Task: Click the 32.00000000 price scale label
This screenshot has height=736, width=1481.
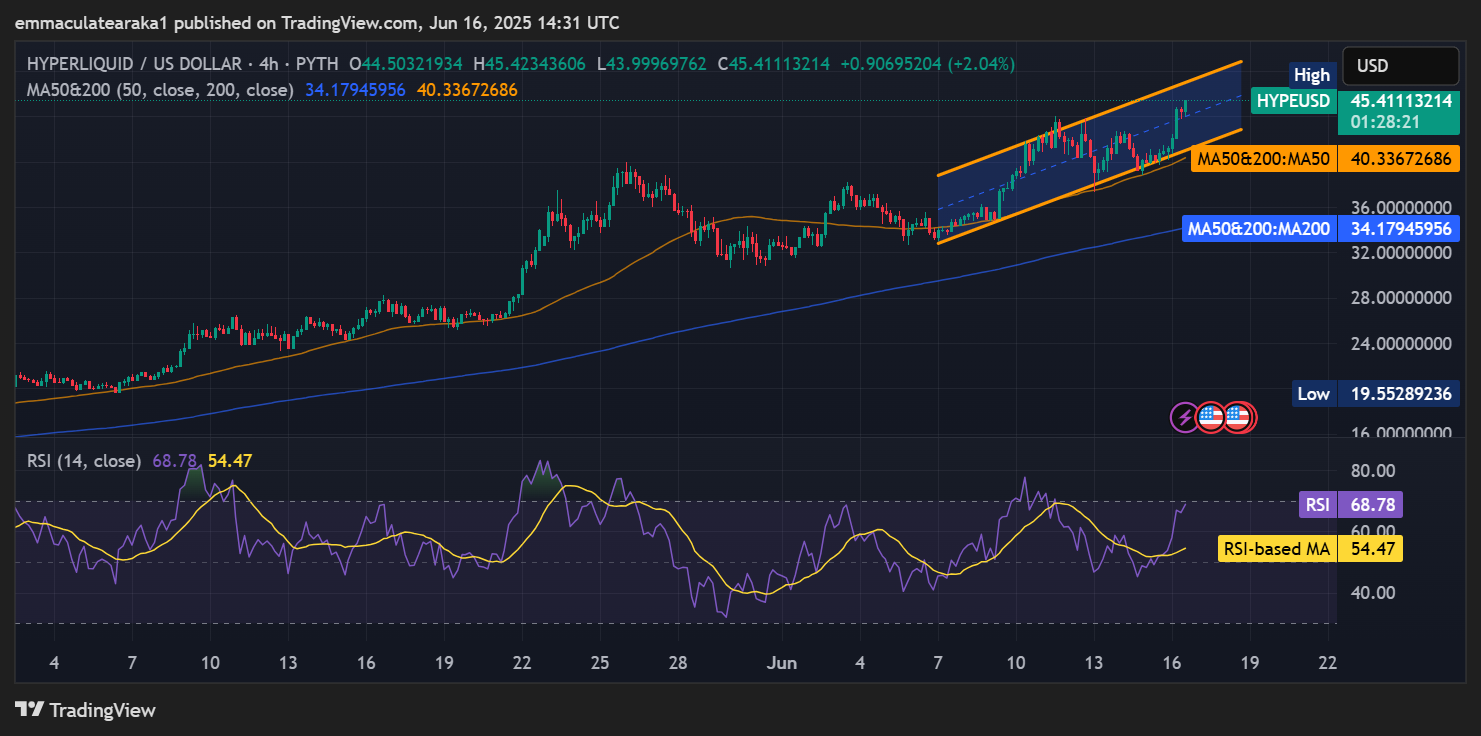Action: (x=1400, y=252)
